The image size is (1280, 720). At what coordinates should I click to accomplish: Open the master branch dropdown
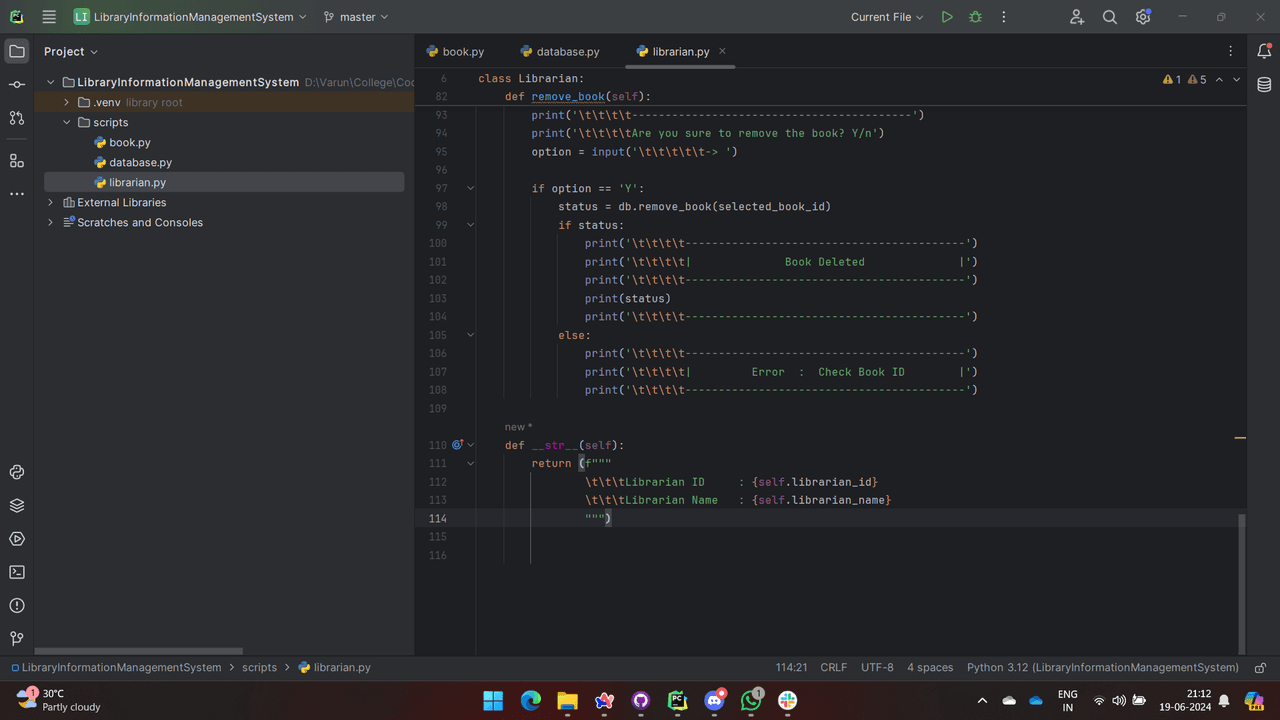click(x=356, y=17)
